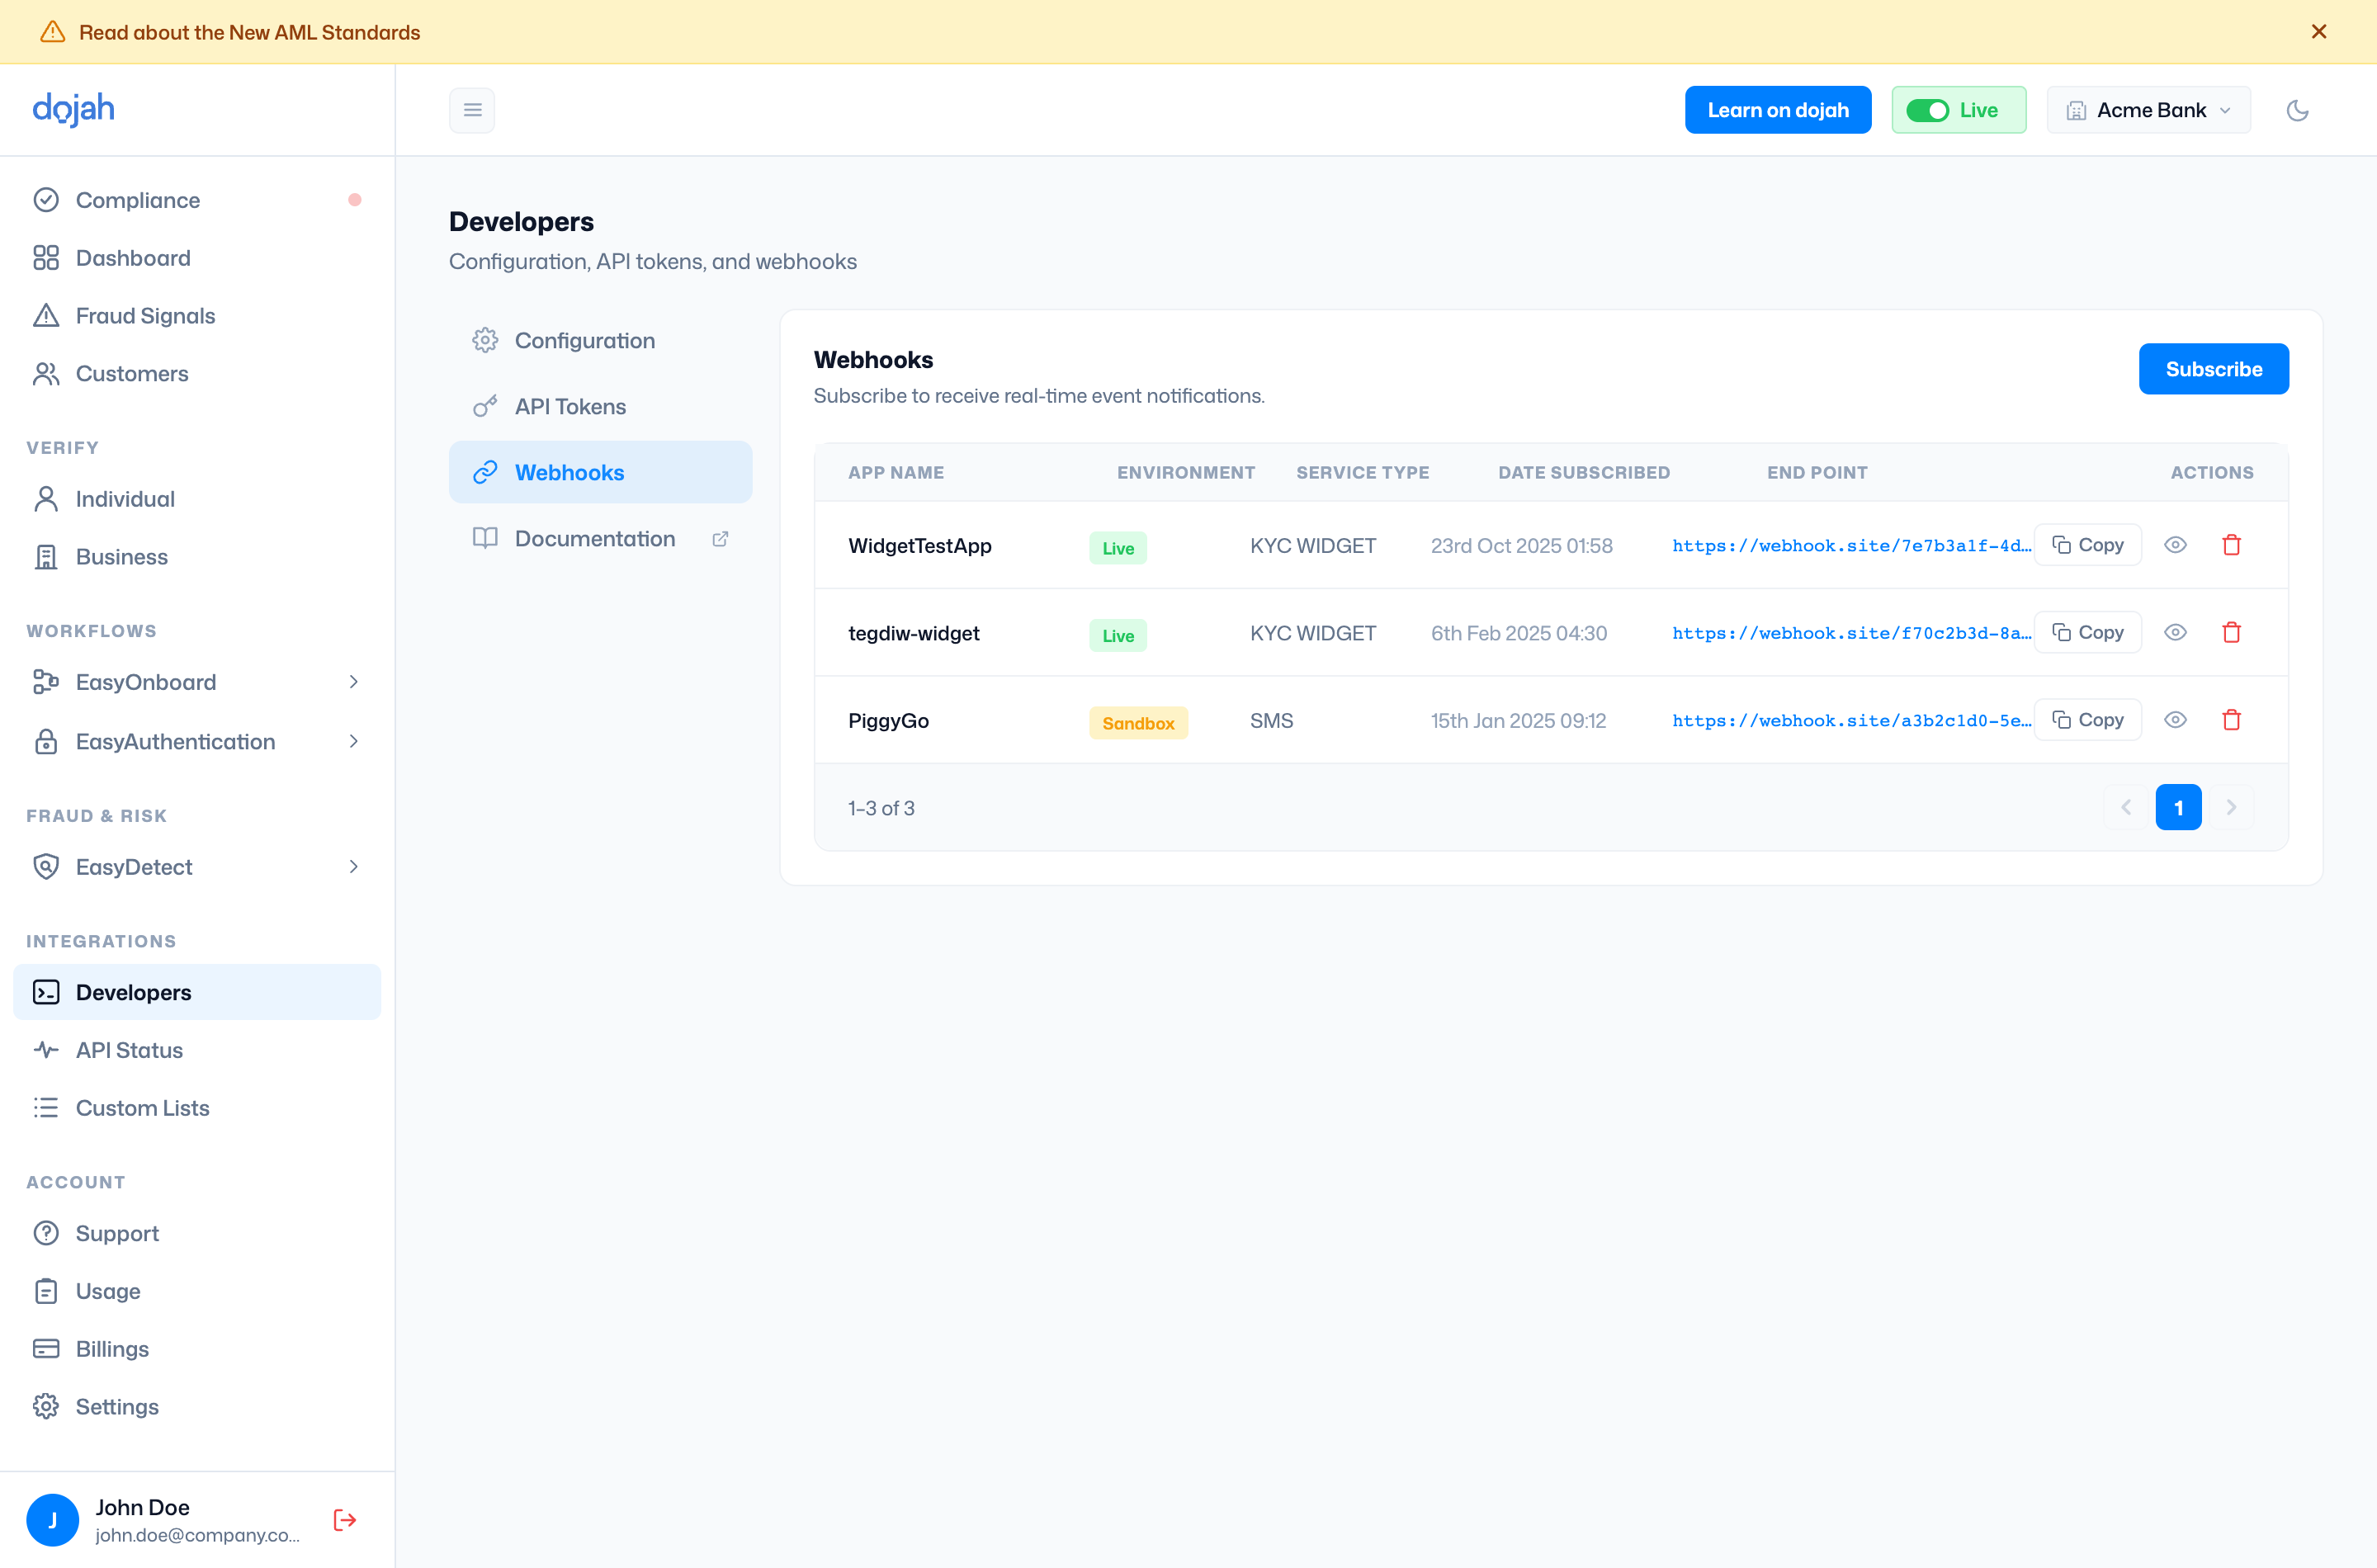Open Custom Lists page

197,1108
